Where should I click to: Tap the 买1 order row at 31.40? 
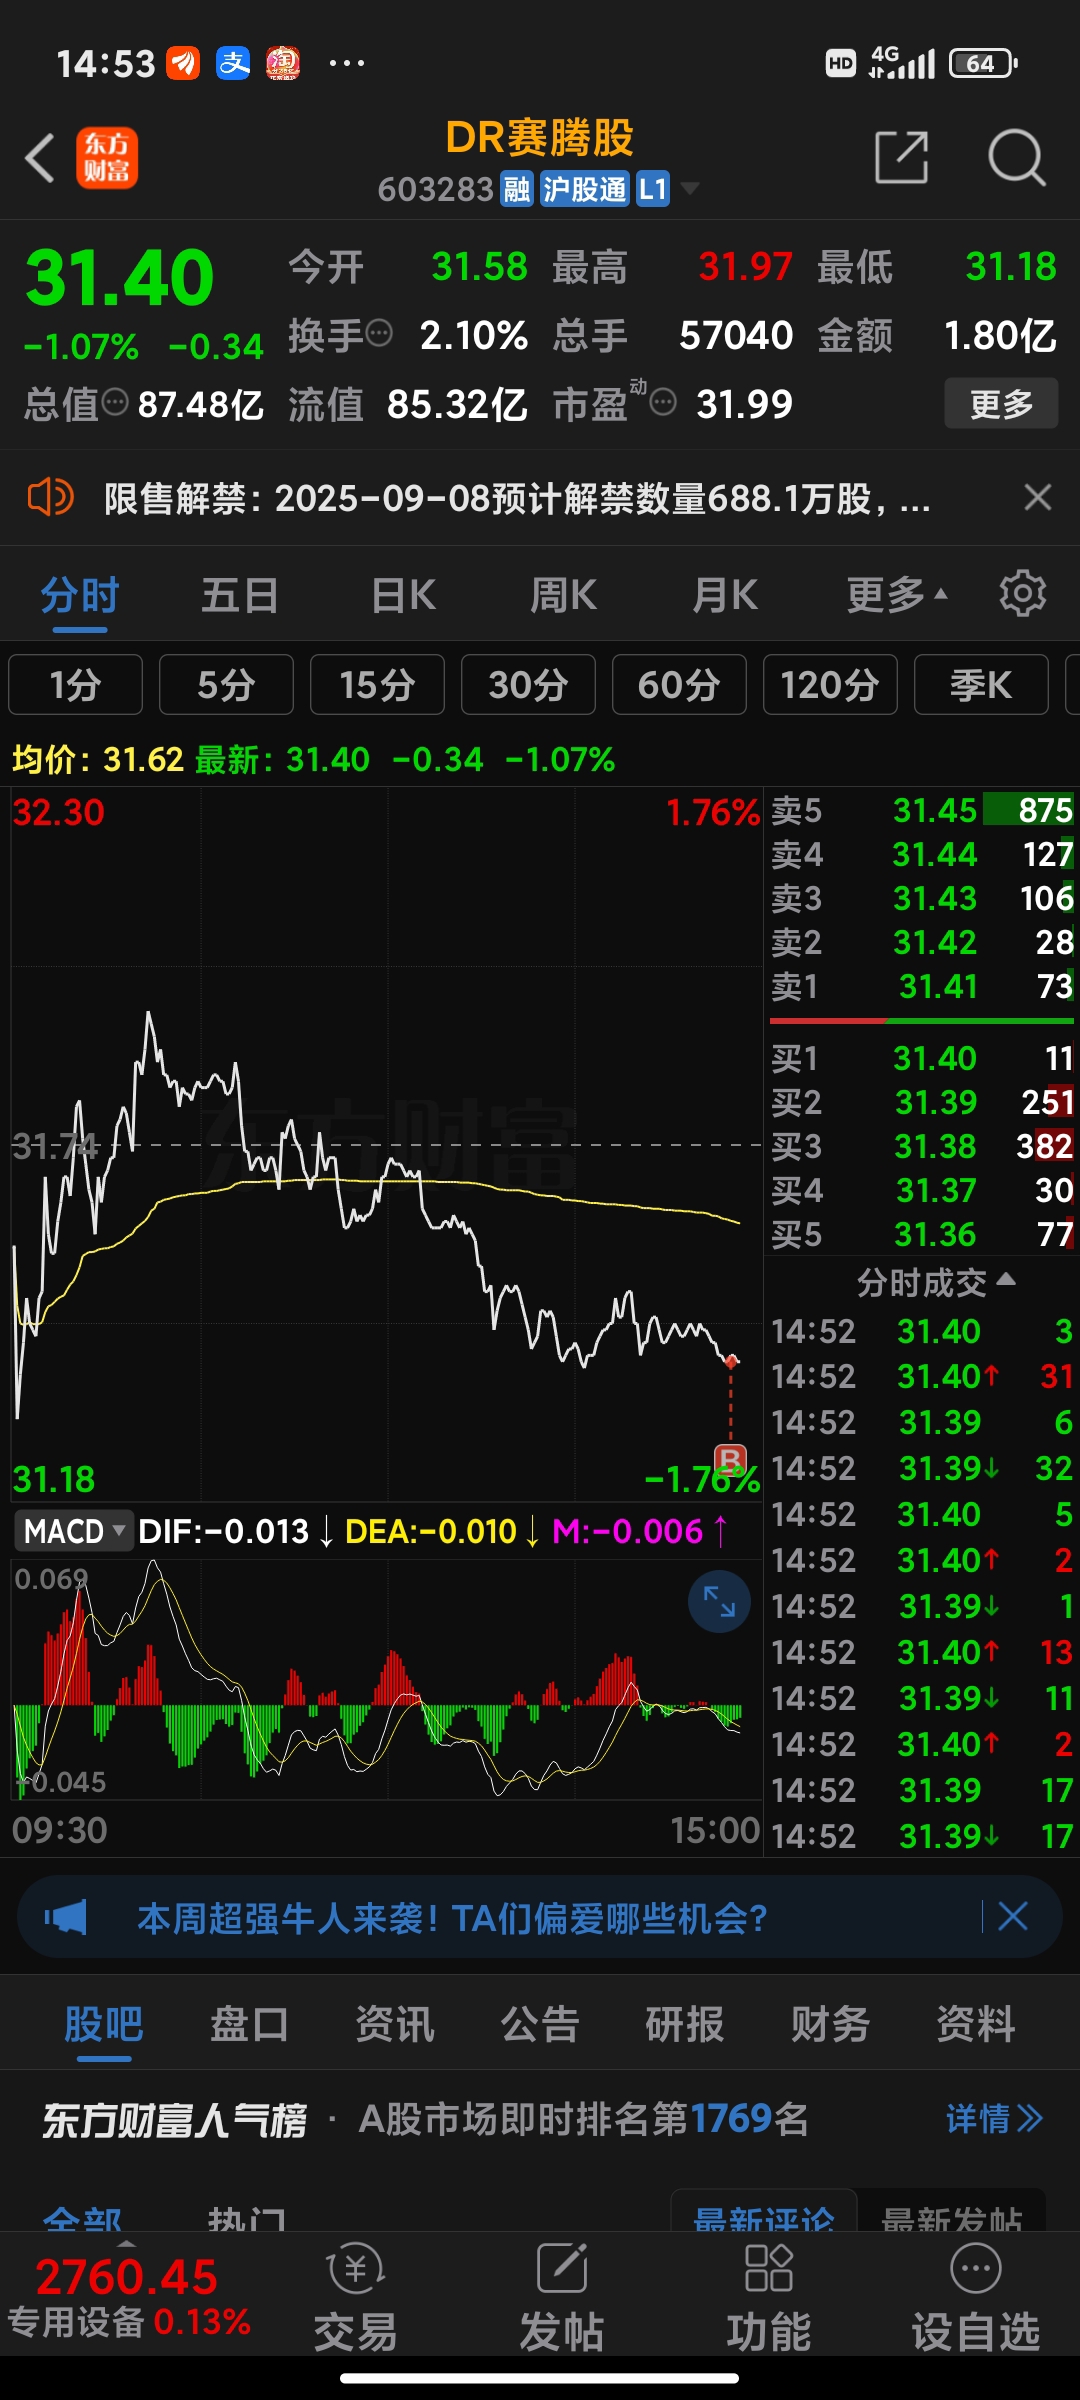click(922, 1058)
